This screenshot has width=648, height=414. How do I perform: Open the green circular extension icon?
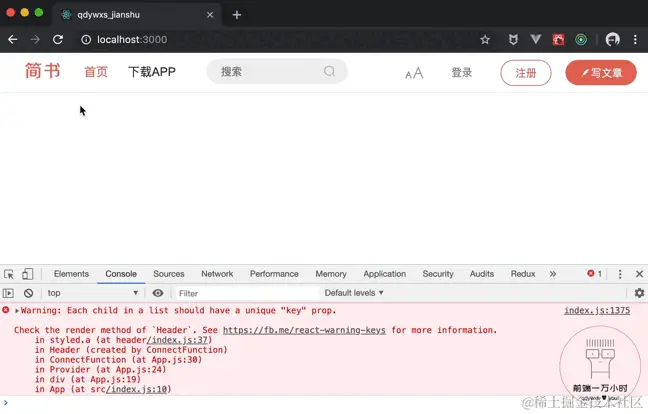[581, 40]
